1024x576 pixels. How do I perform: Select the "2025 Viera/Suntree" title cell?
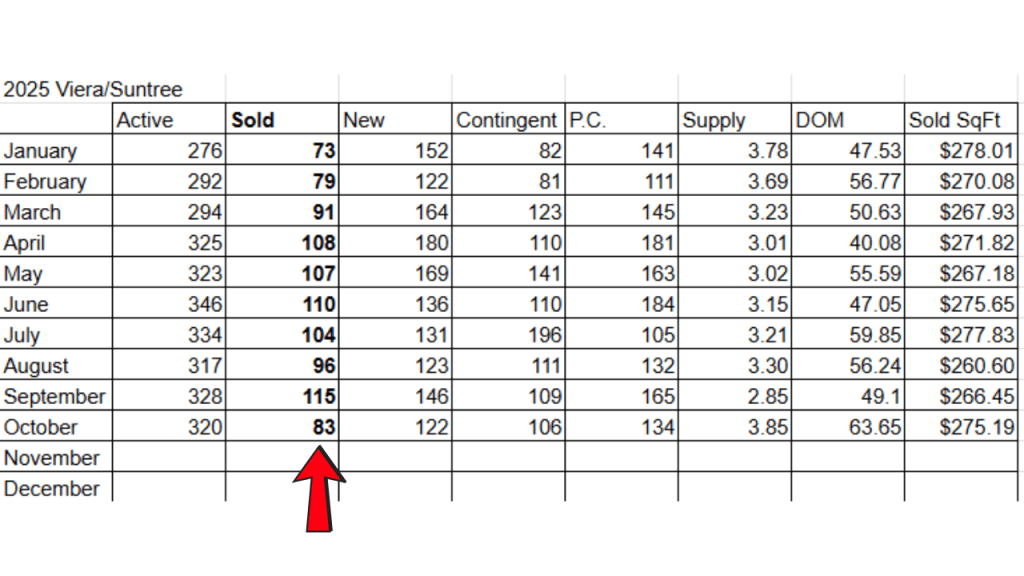point(93,90)
